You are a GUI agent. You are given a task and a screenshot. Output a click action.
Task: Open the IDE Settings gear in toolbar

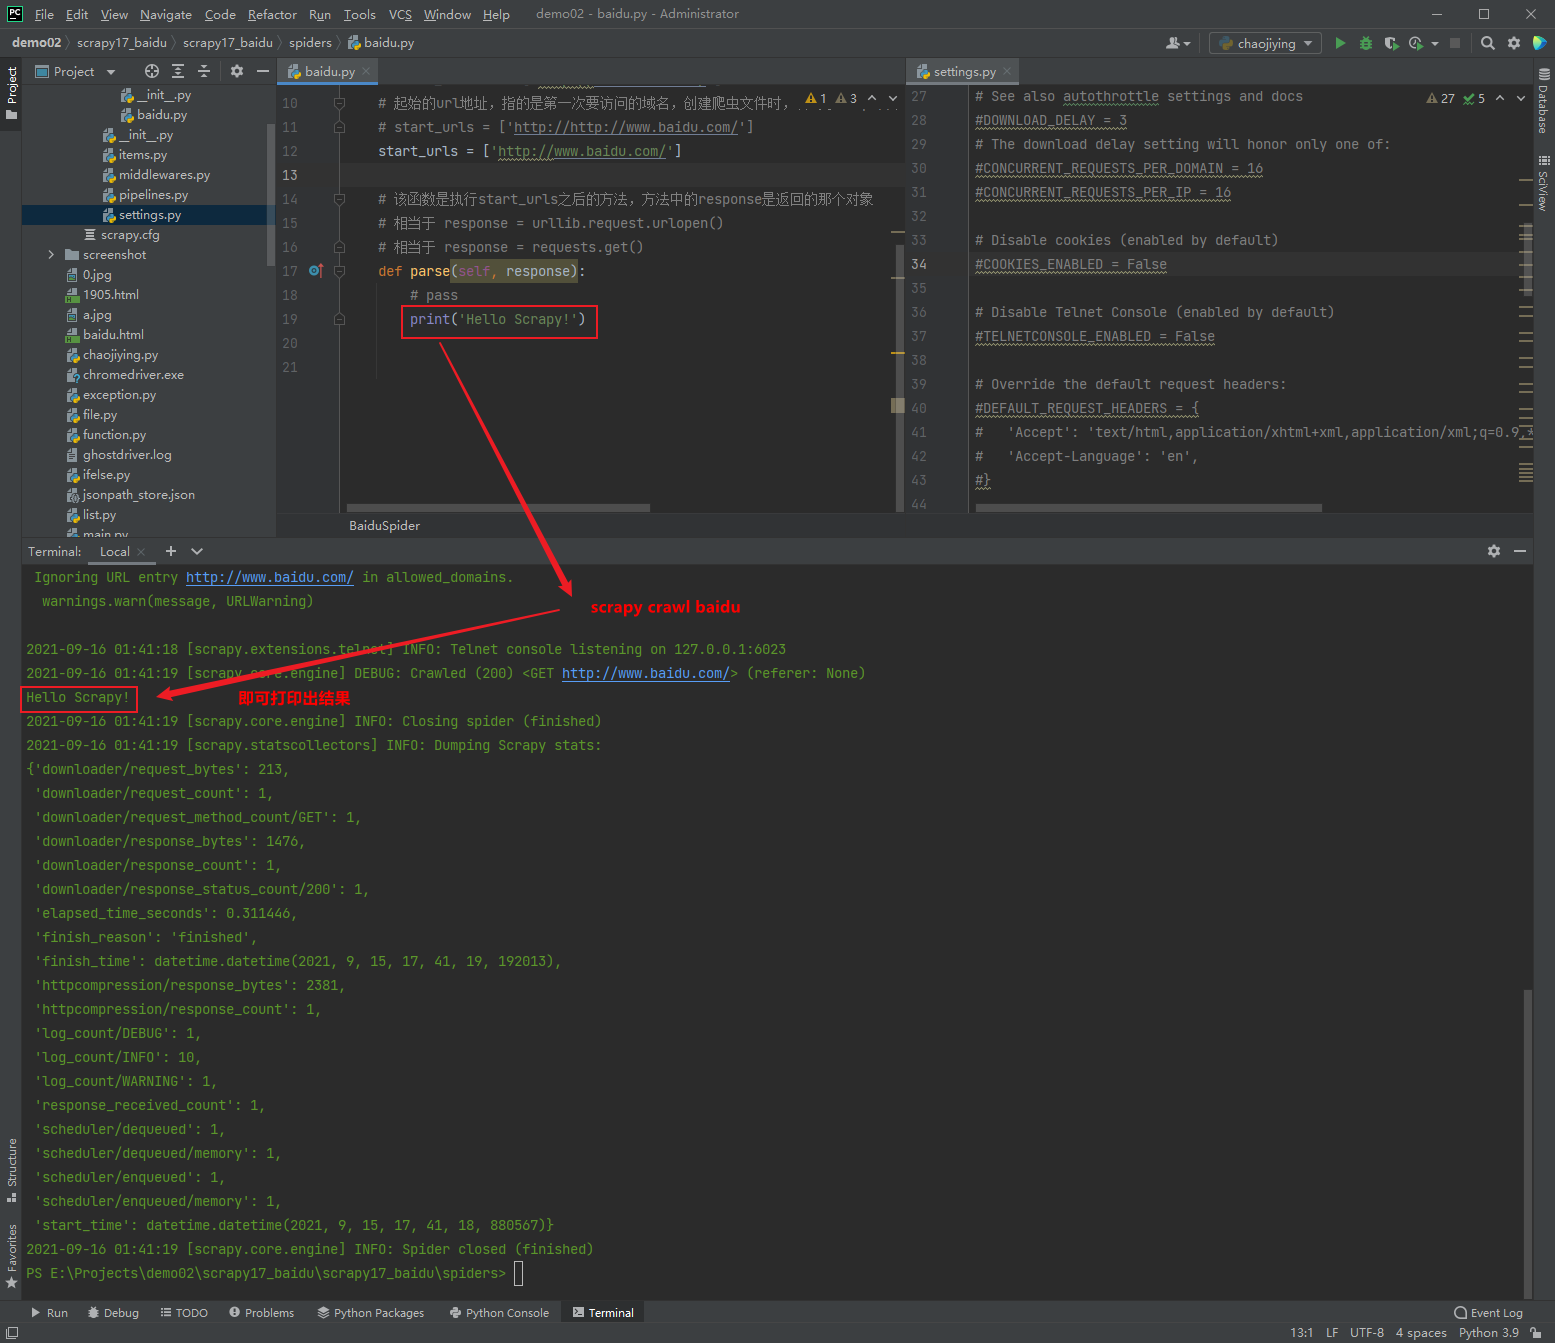click(1513, 43)
